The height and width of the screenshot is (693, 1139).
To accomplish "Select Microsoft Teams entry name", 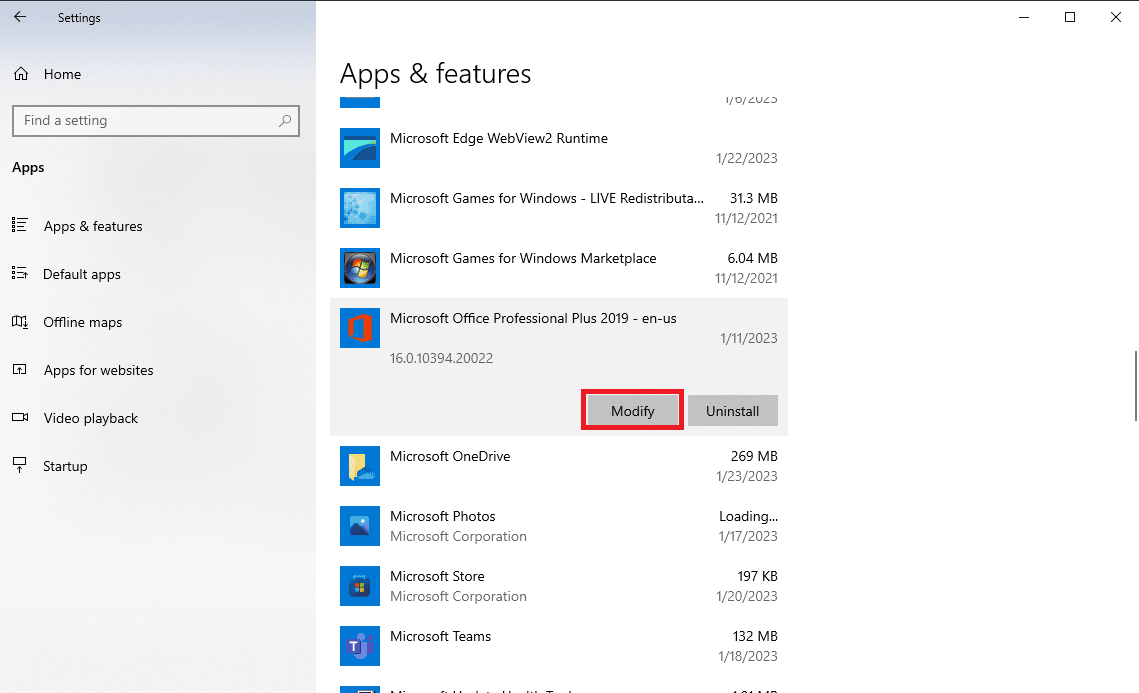I will pos(440,636).
